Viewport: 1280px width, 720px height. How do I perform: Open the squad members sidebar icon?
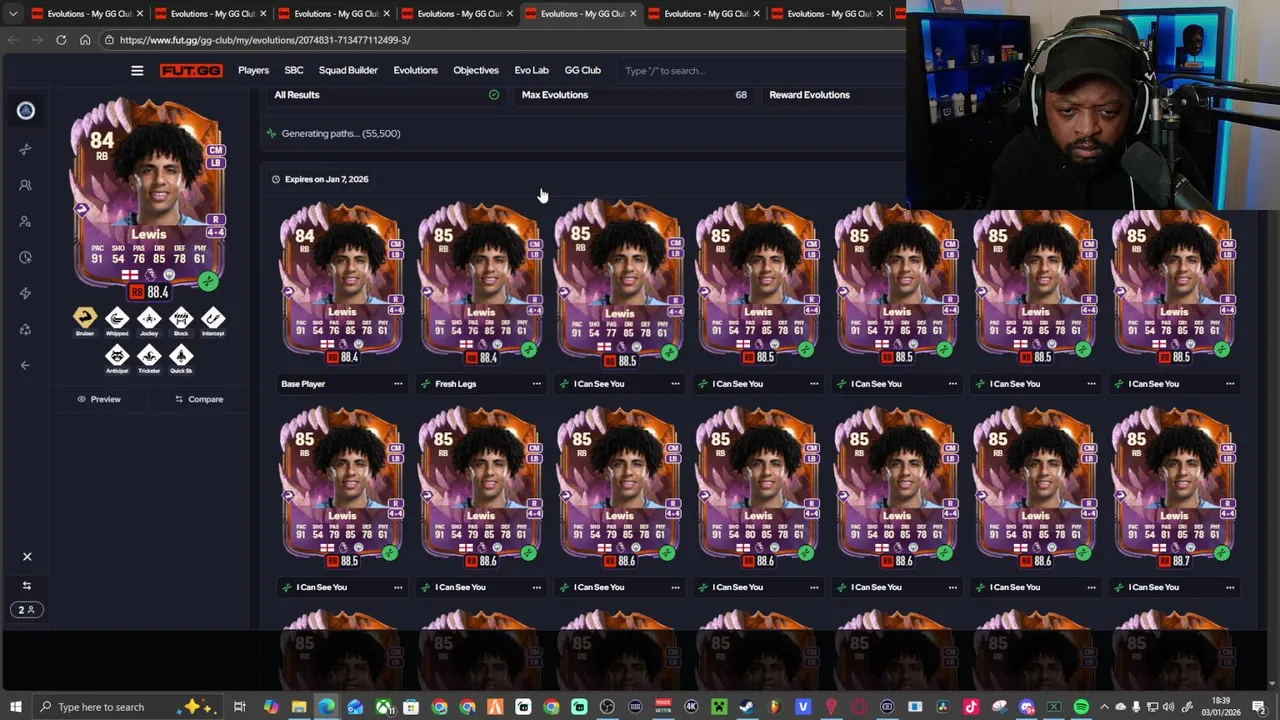pyautogui.click(x=26, y=185)
